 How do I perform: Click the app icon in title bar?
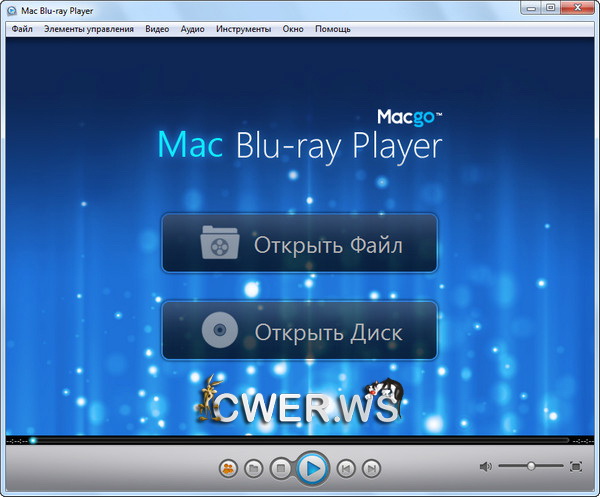10,9
